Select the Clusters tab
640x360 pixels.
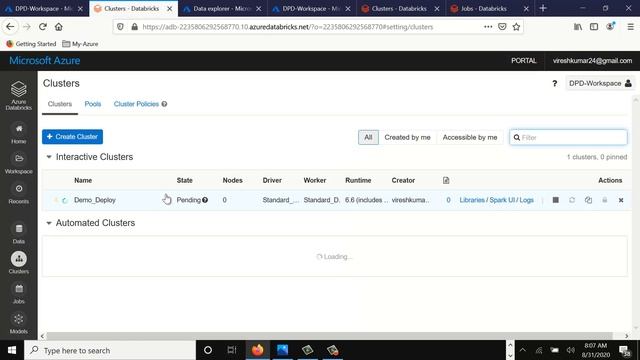click(60, 104)
